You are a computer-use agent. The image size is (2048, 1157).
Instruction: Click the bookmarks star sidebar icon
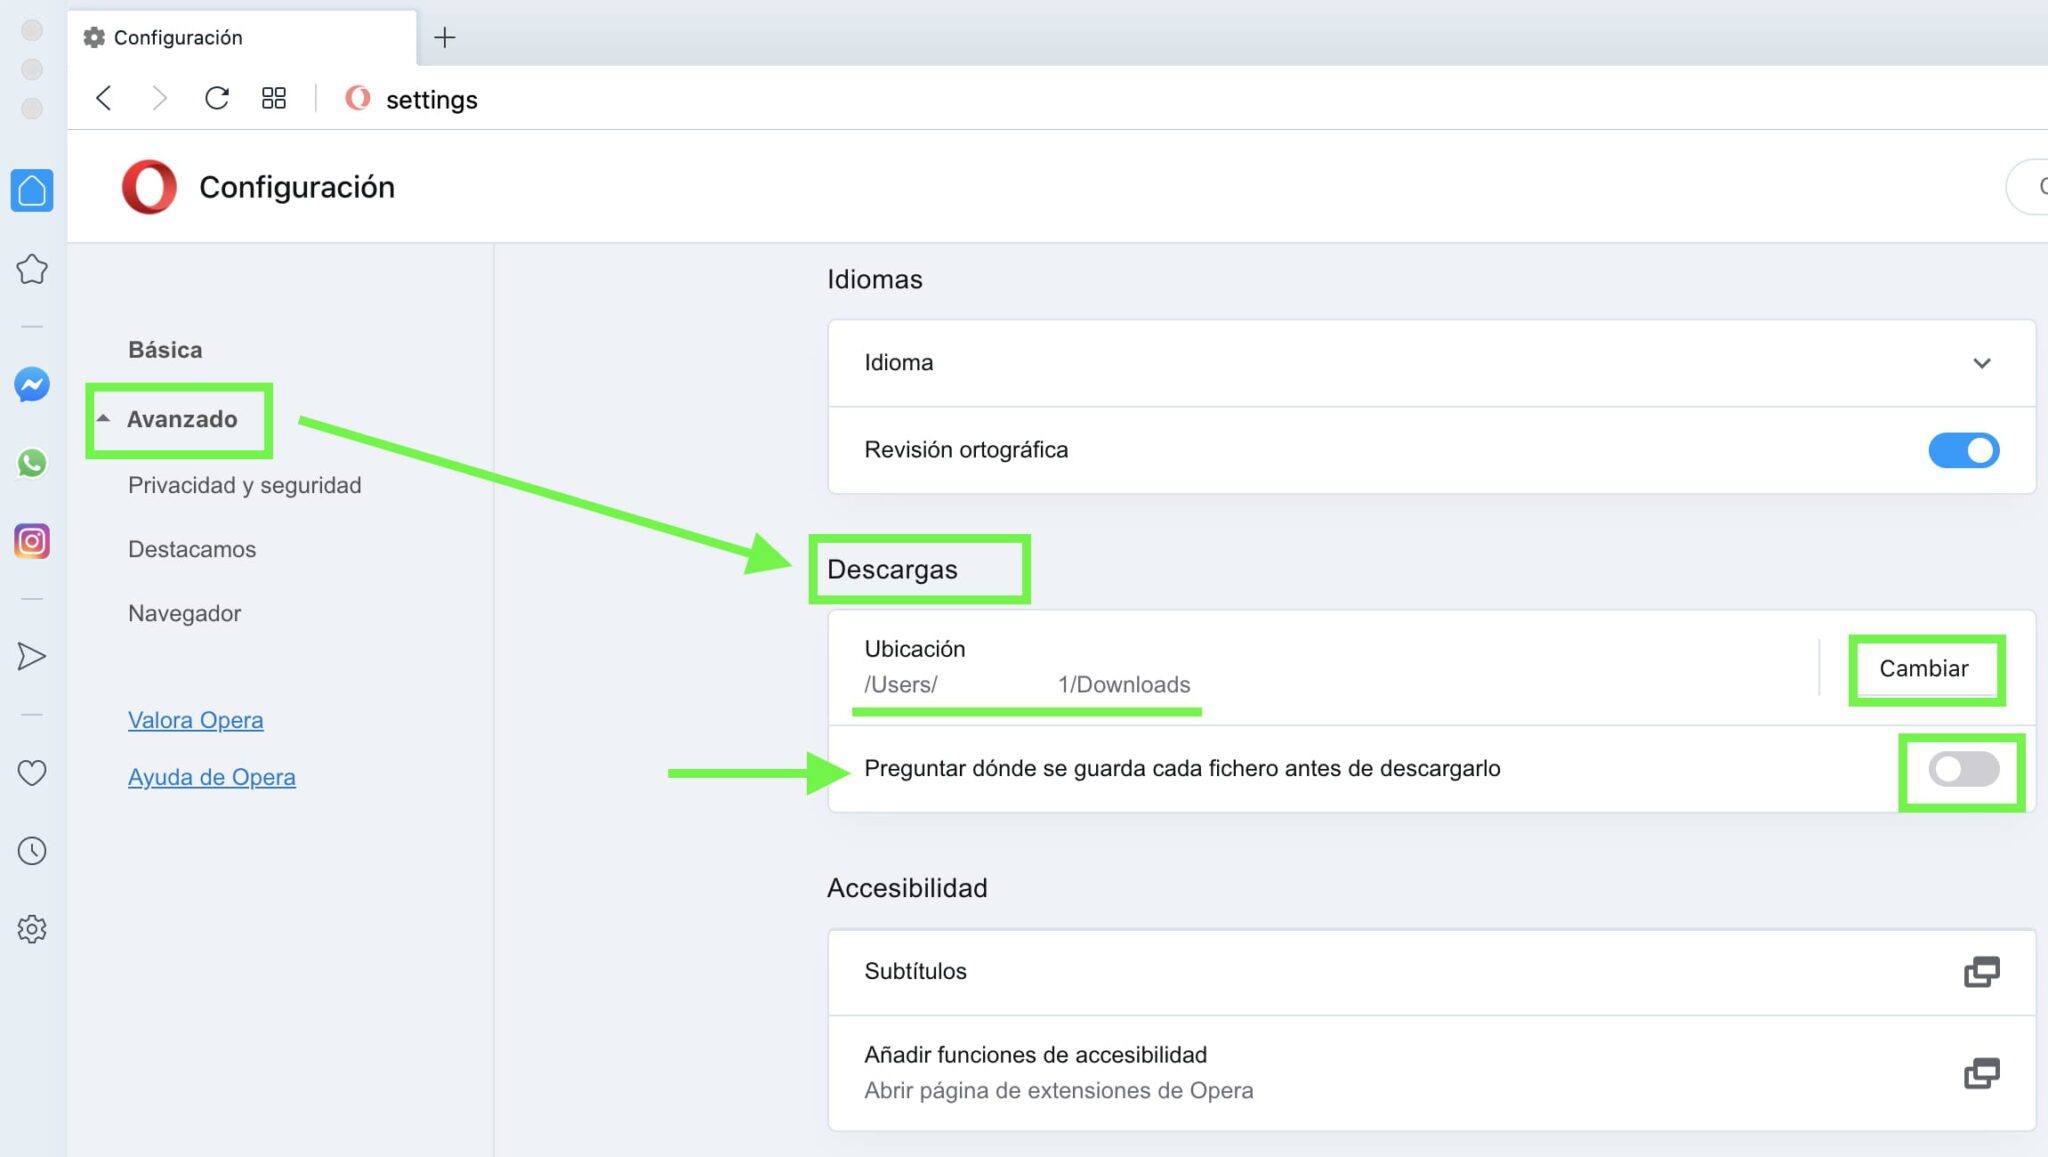click(x=32, y=269)
